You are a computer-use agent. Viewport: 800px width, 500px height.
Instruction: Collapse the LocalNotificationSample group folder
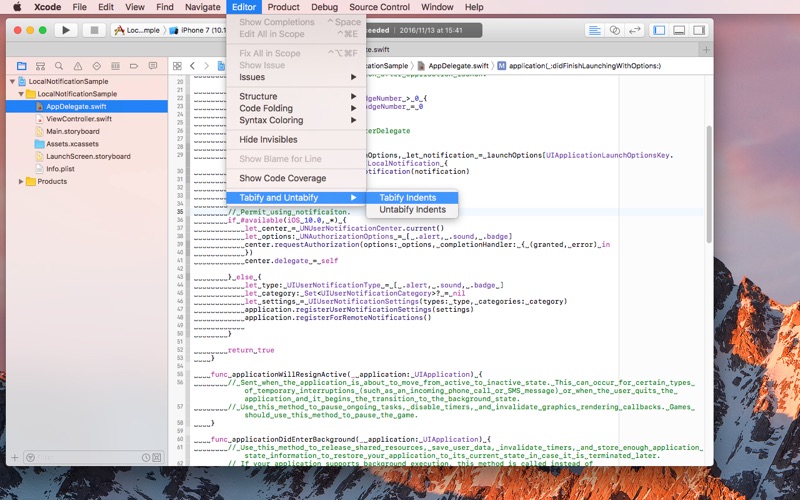(21, 94)
